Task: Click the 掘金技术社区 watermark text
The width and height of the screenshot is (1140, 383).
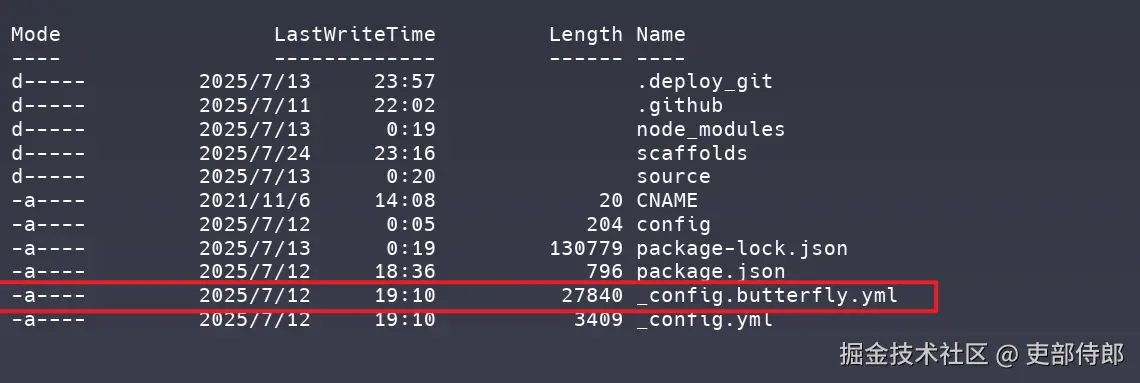Action: [x=914, y=354]
